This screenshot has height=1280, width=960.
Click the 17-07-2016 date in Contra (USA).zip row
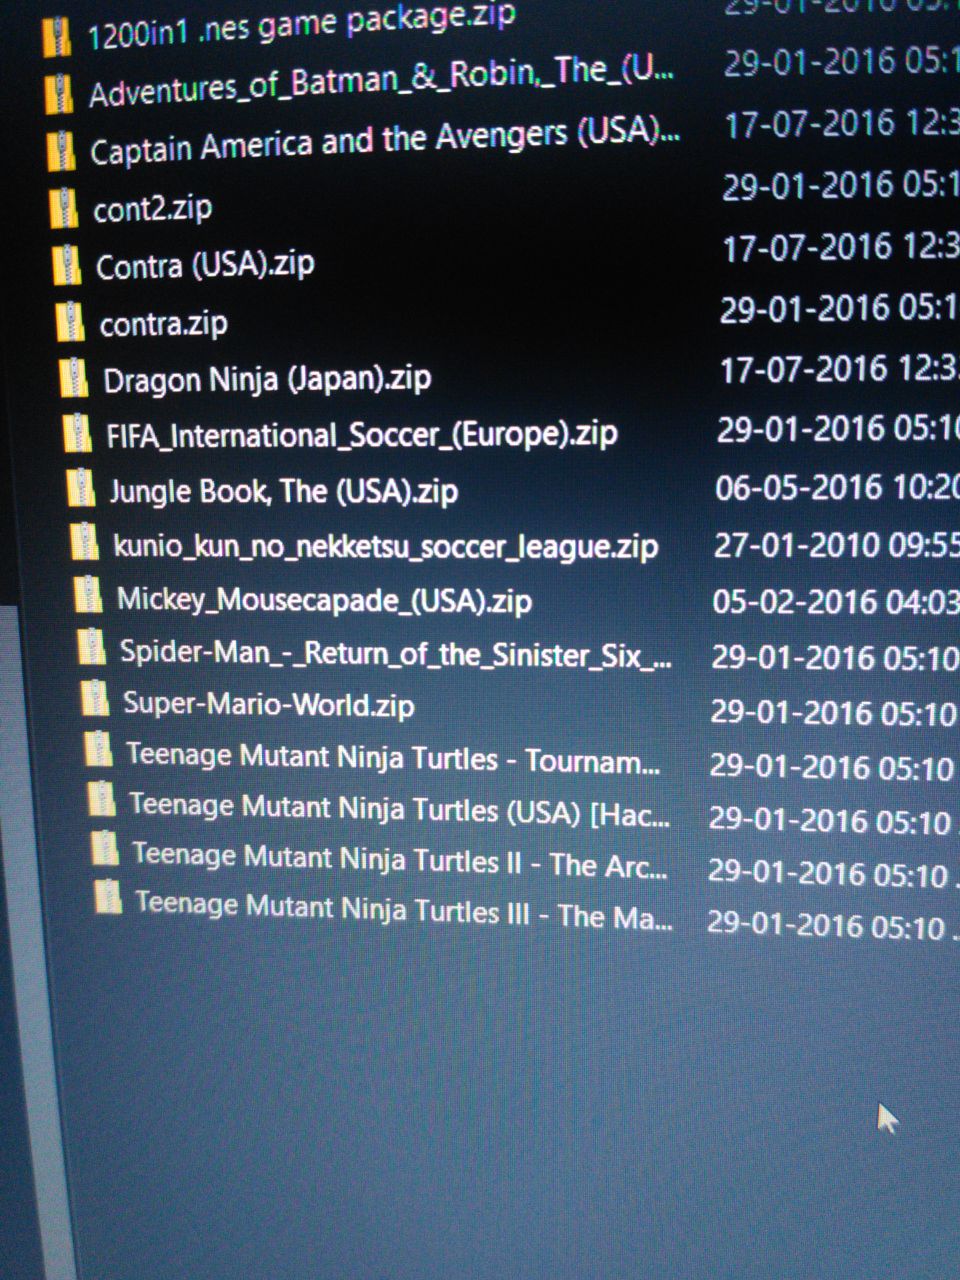point(806,248)
